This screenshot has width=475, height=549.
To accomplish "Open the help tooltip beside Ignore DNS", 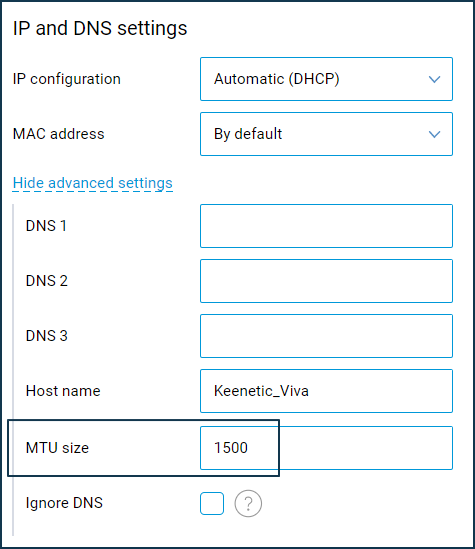I will (x=248, y=503).
